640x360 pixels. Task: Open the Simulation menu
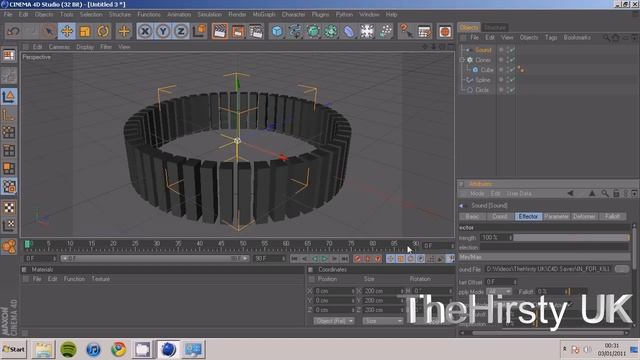[x=209, y=14]
